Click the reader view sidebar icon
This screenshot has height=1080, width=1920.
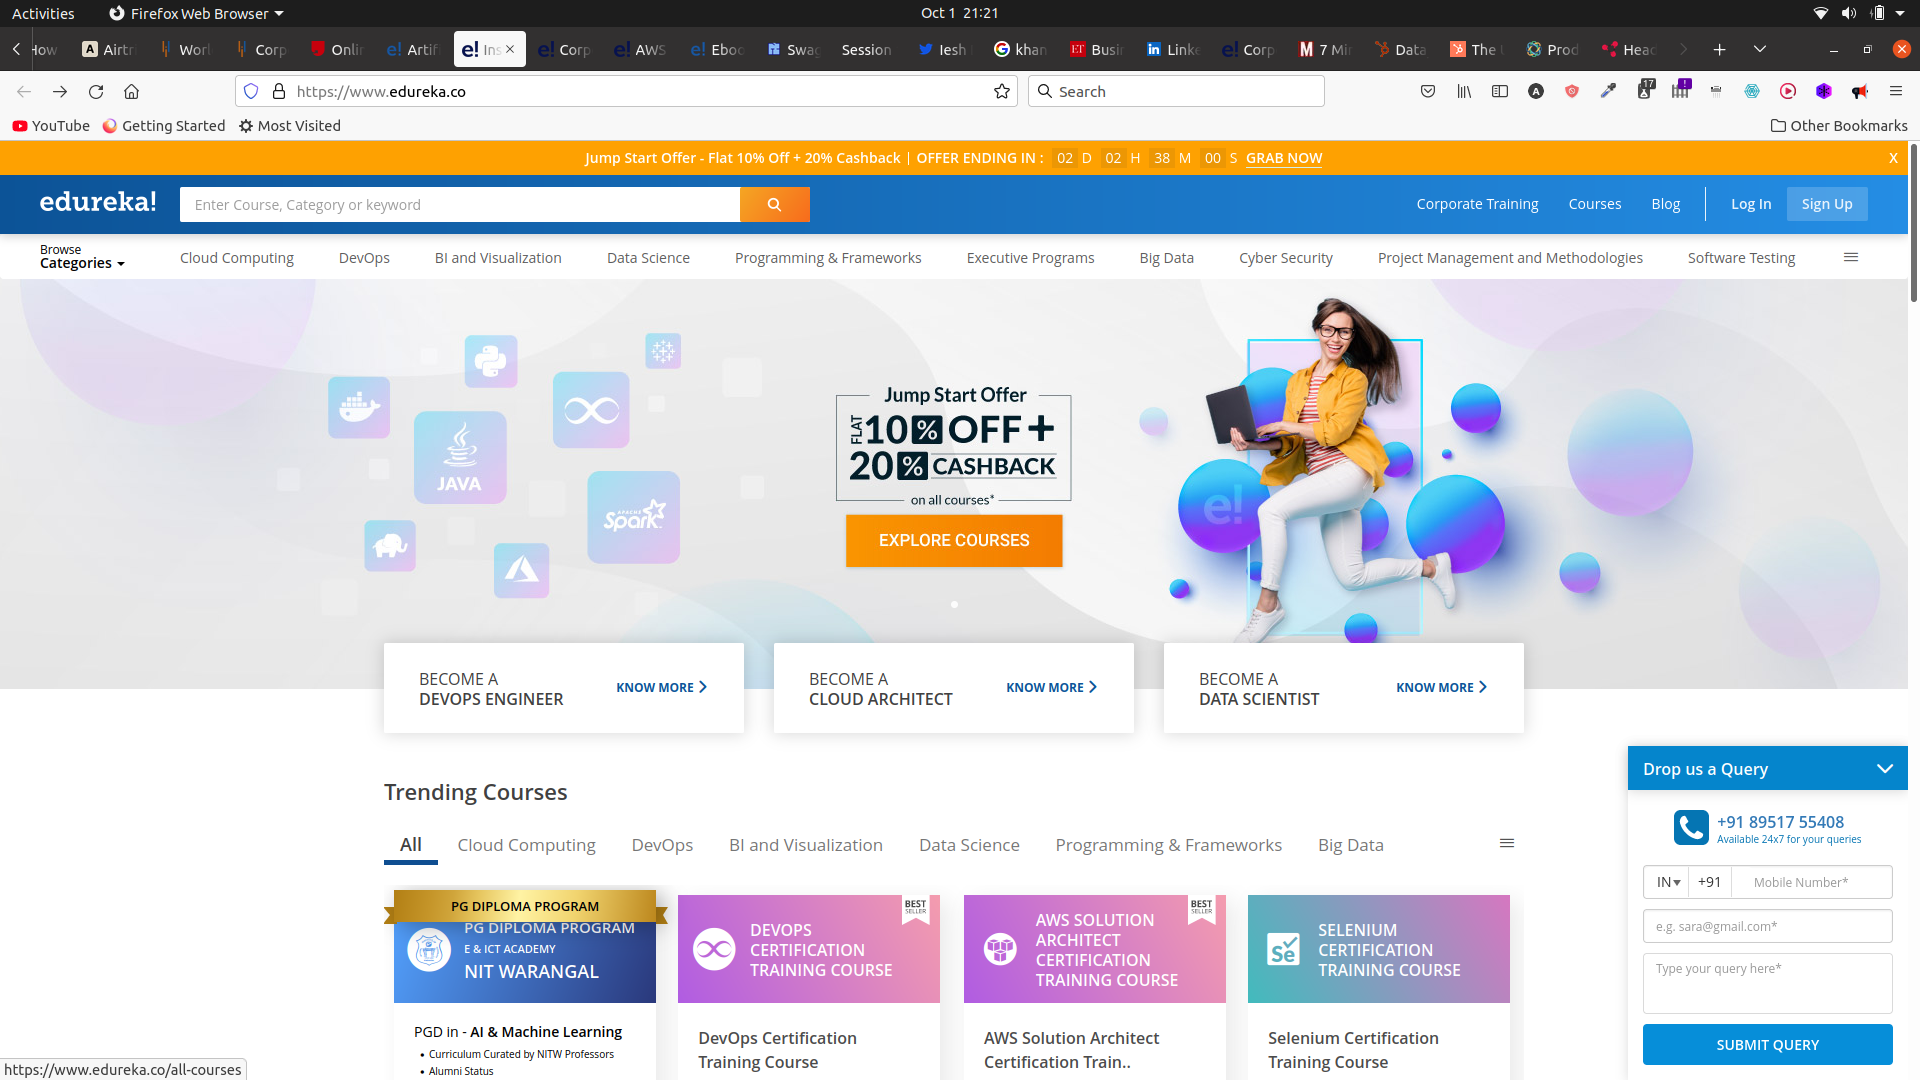[x=1500, y=91]
